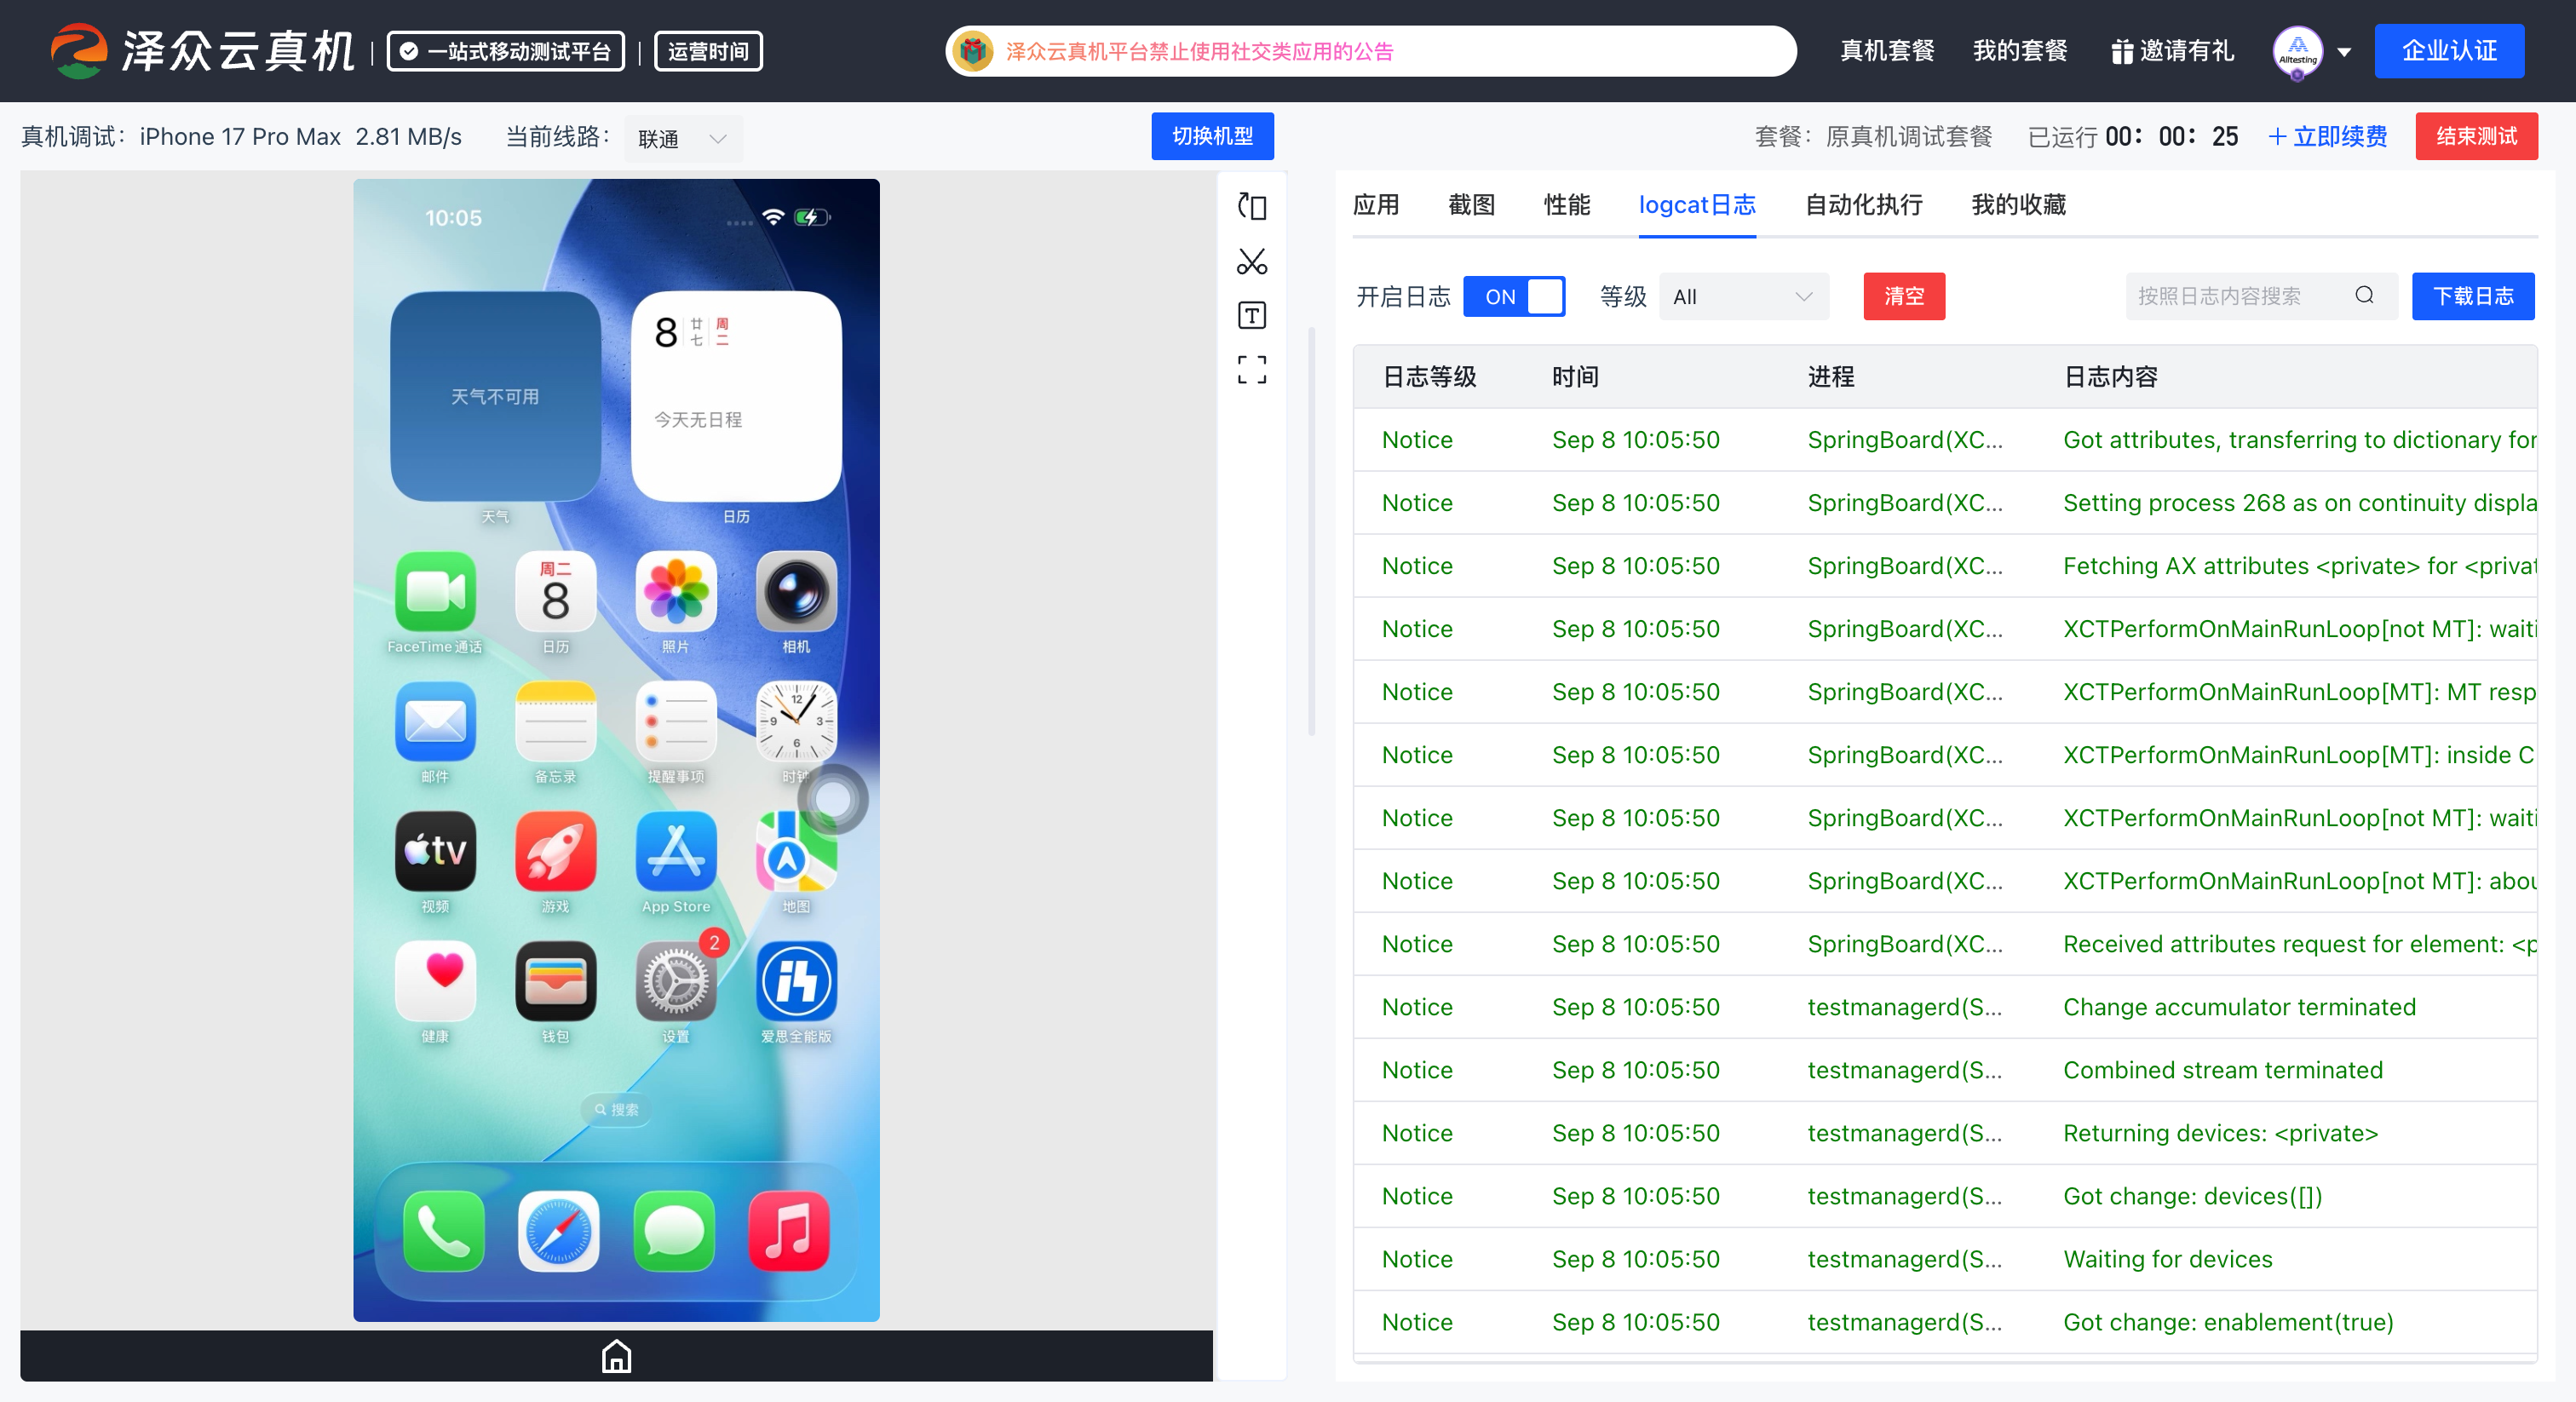Viewport: 2576px width, 1402px height.
Task: Open the 爱思全能版 app icon
Action: tap(796, 982)
